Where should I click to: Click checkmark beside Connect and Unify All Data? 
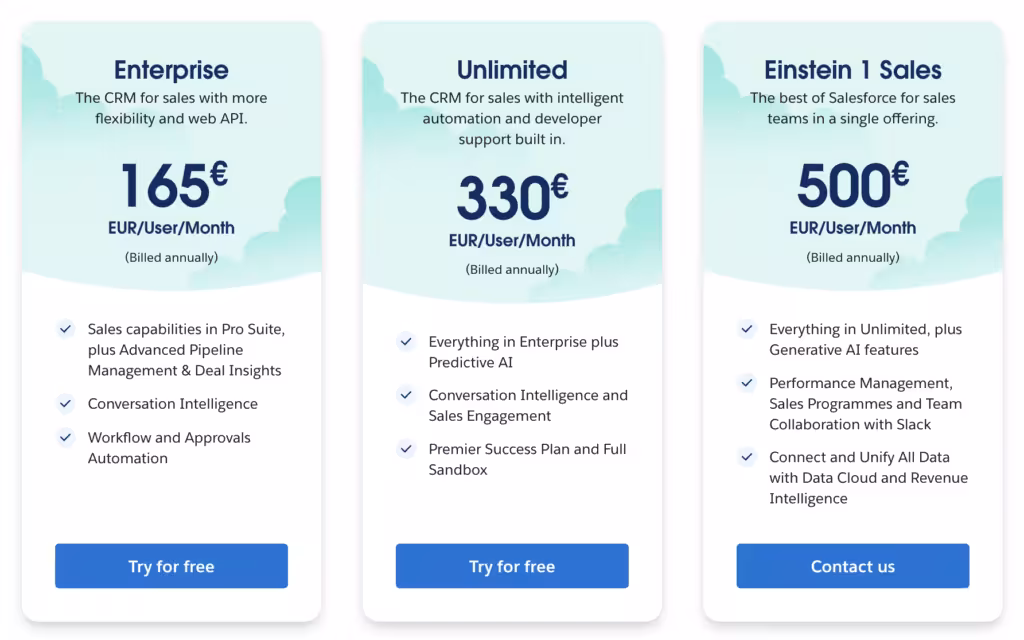pos(747,457)
